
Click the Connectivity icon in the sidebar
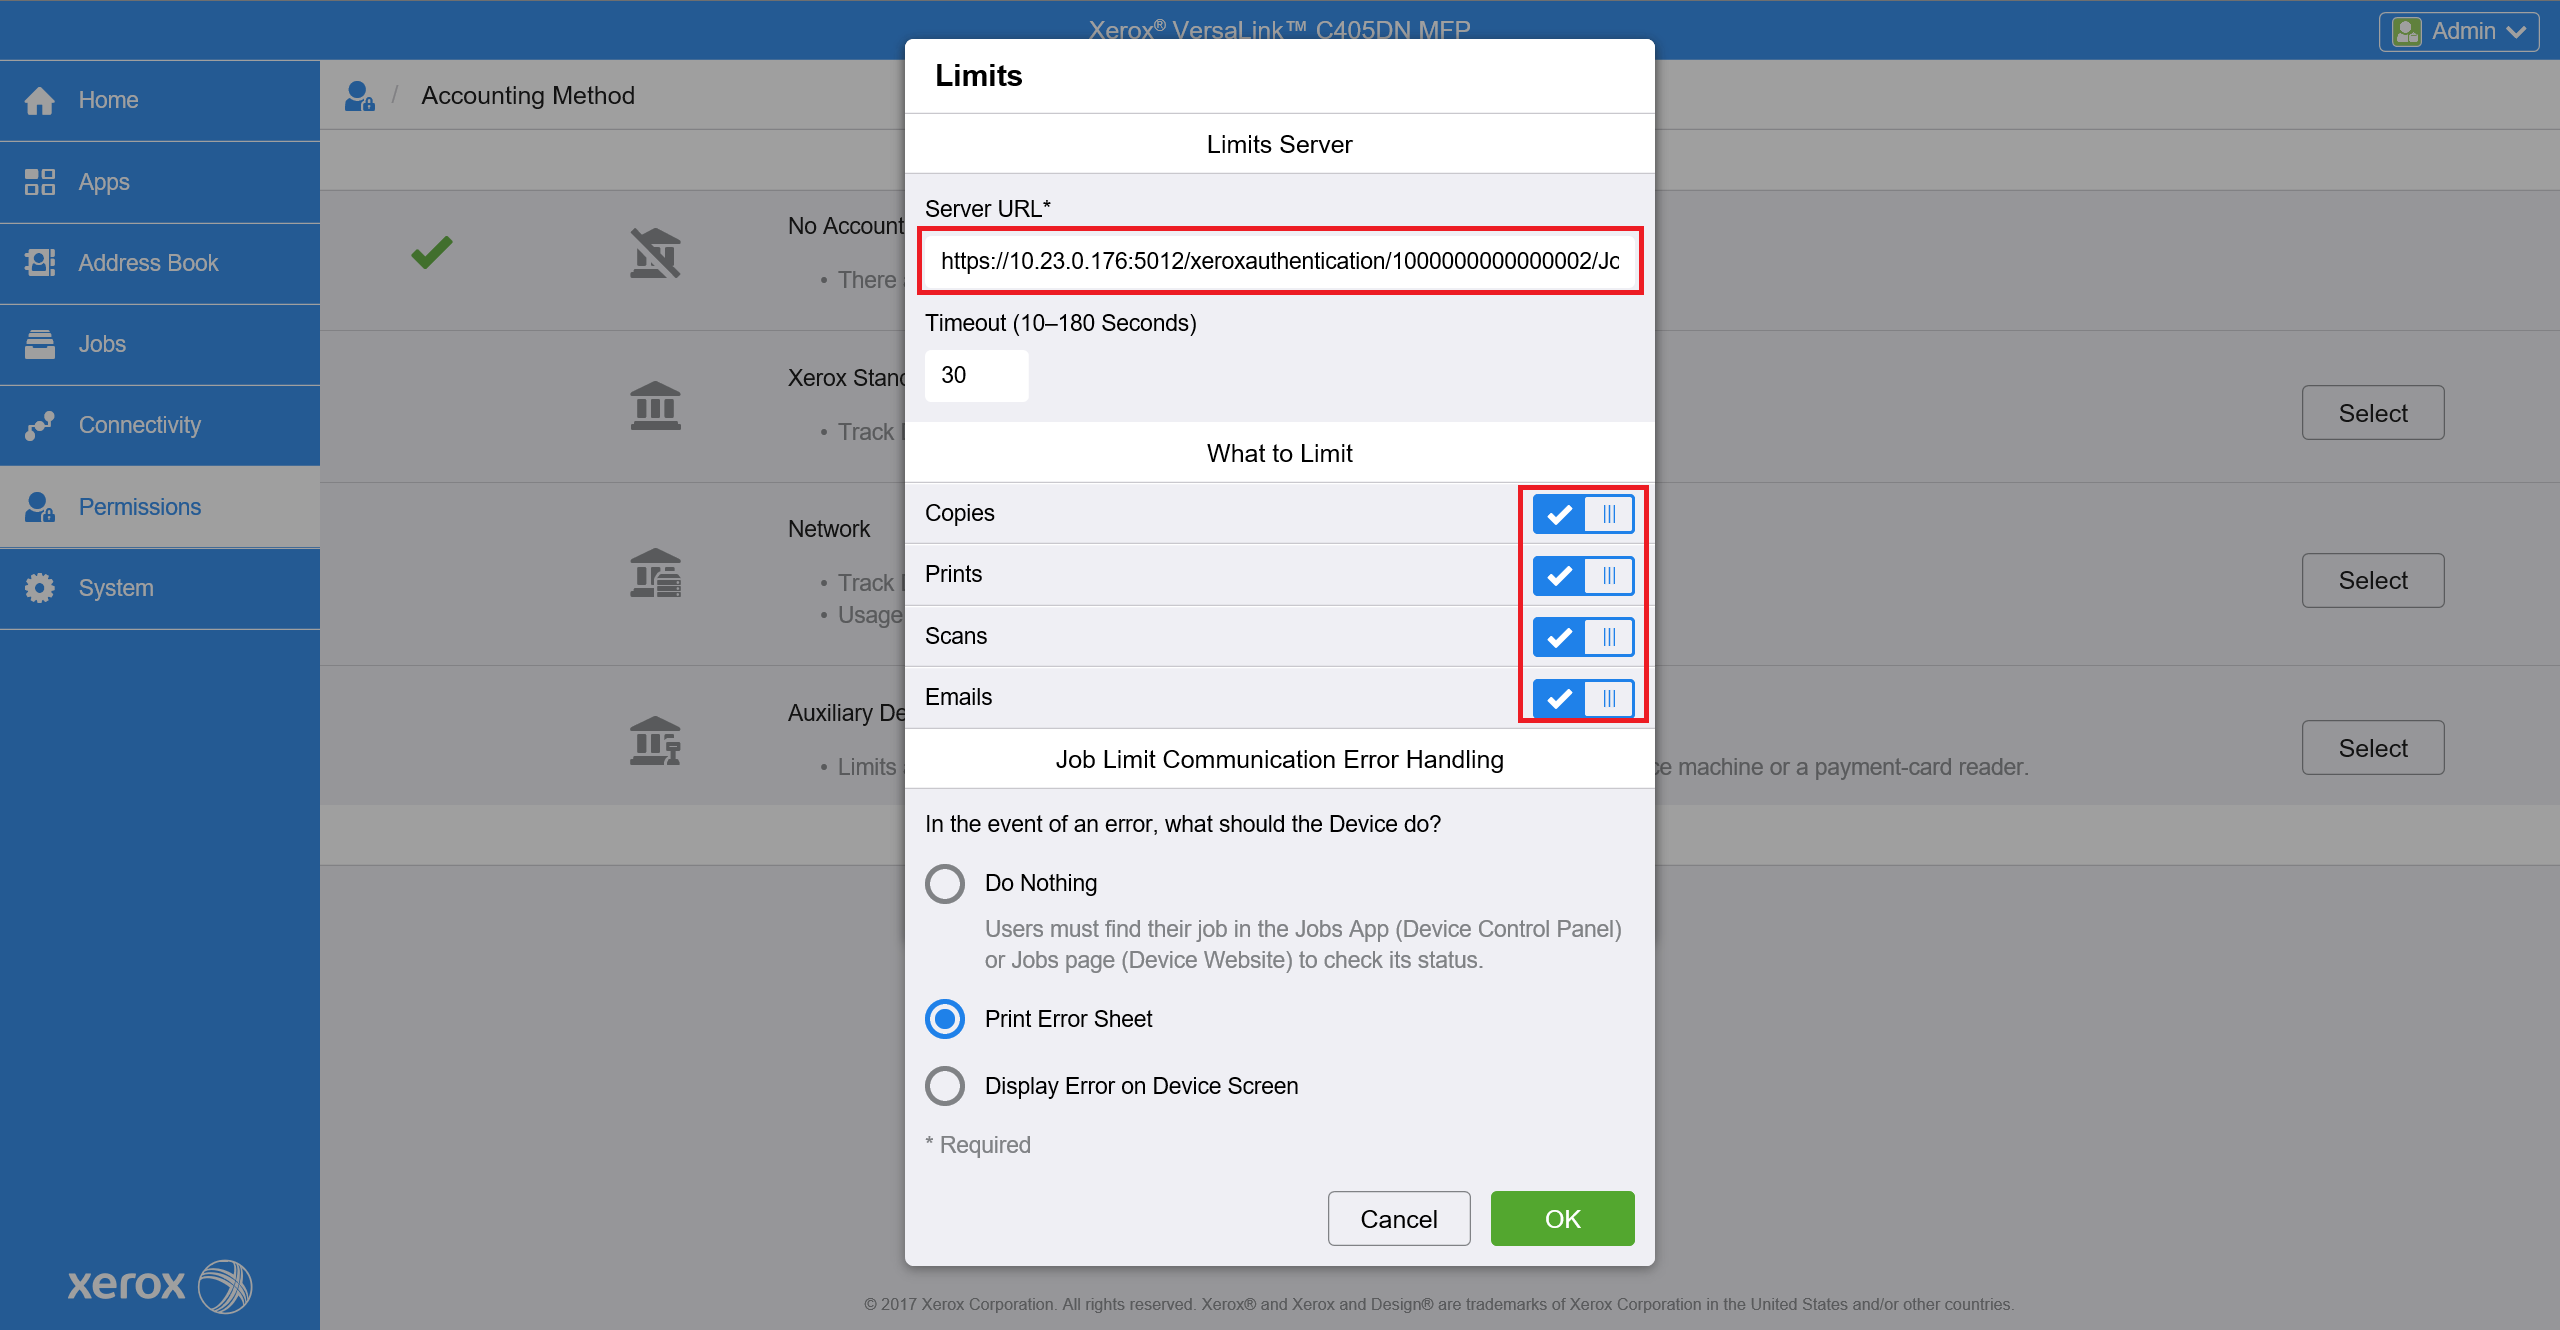click(x=40, y=425)
